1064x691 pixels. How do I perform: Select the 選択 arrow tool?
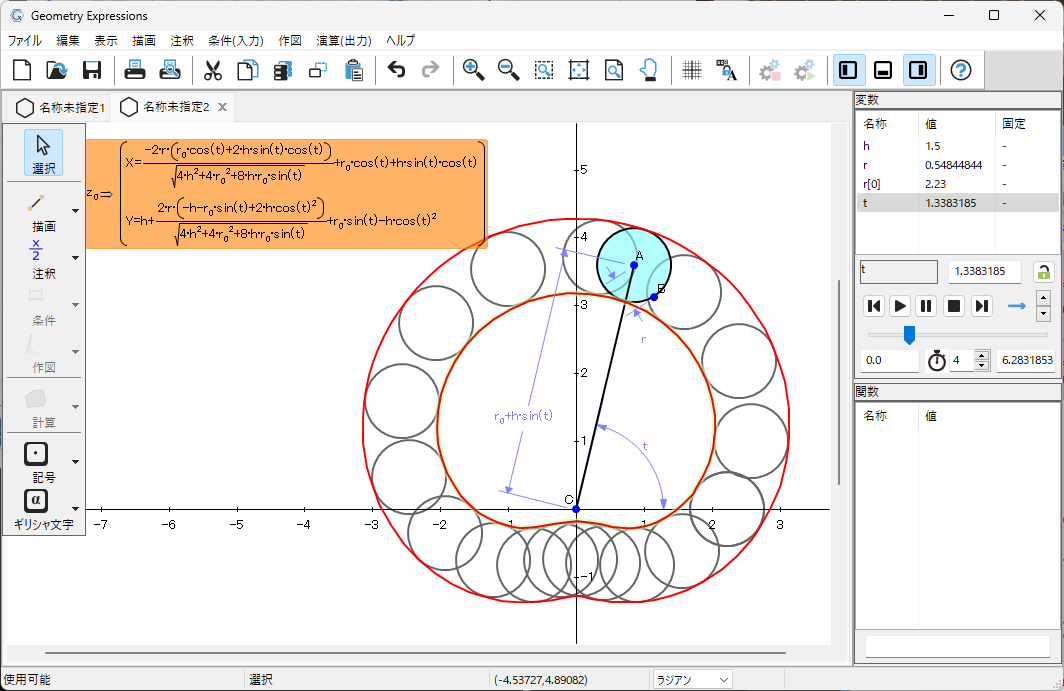43,152
